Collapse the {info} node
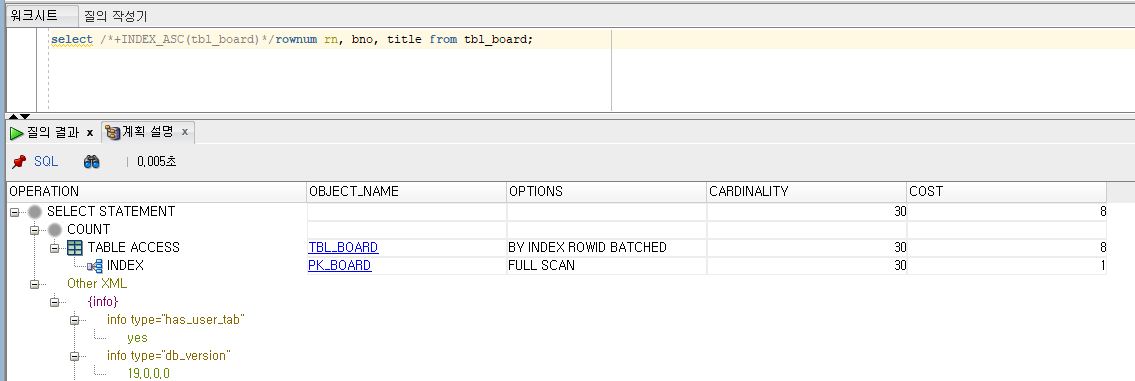 pyautogui.click(x=54, y=302)
